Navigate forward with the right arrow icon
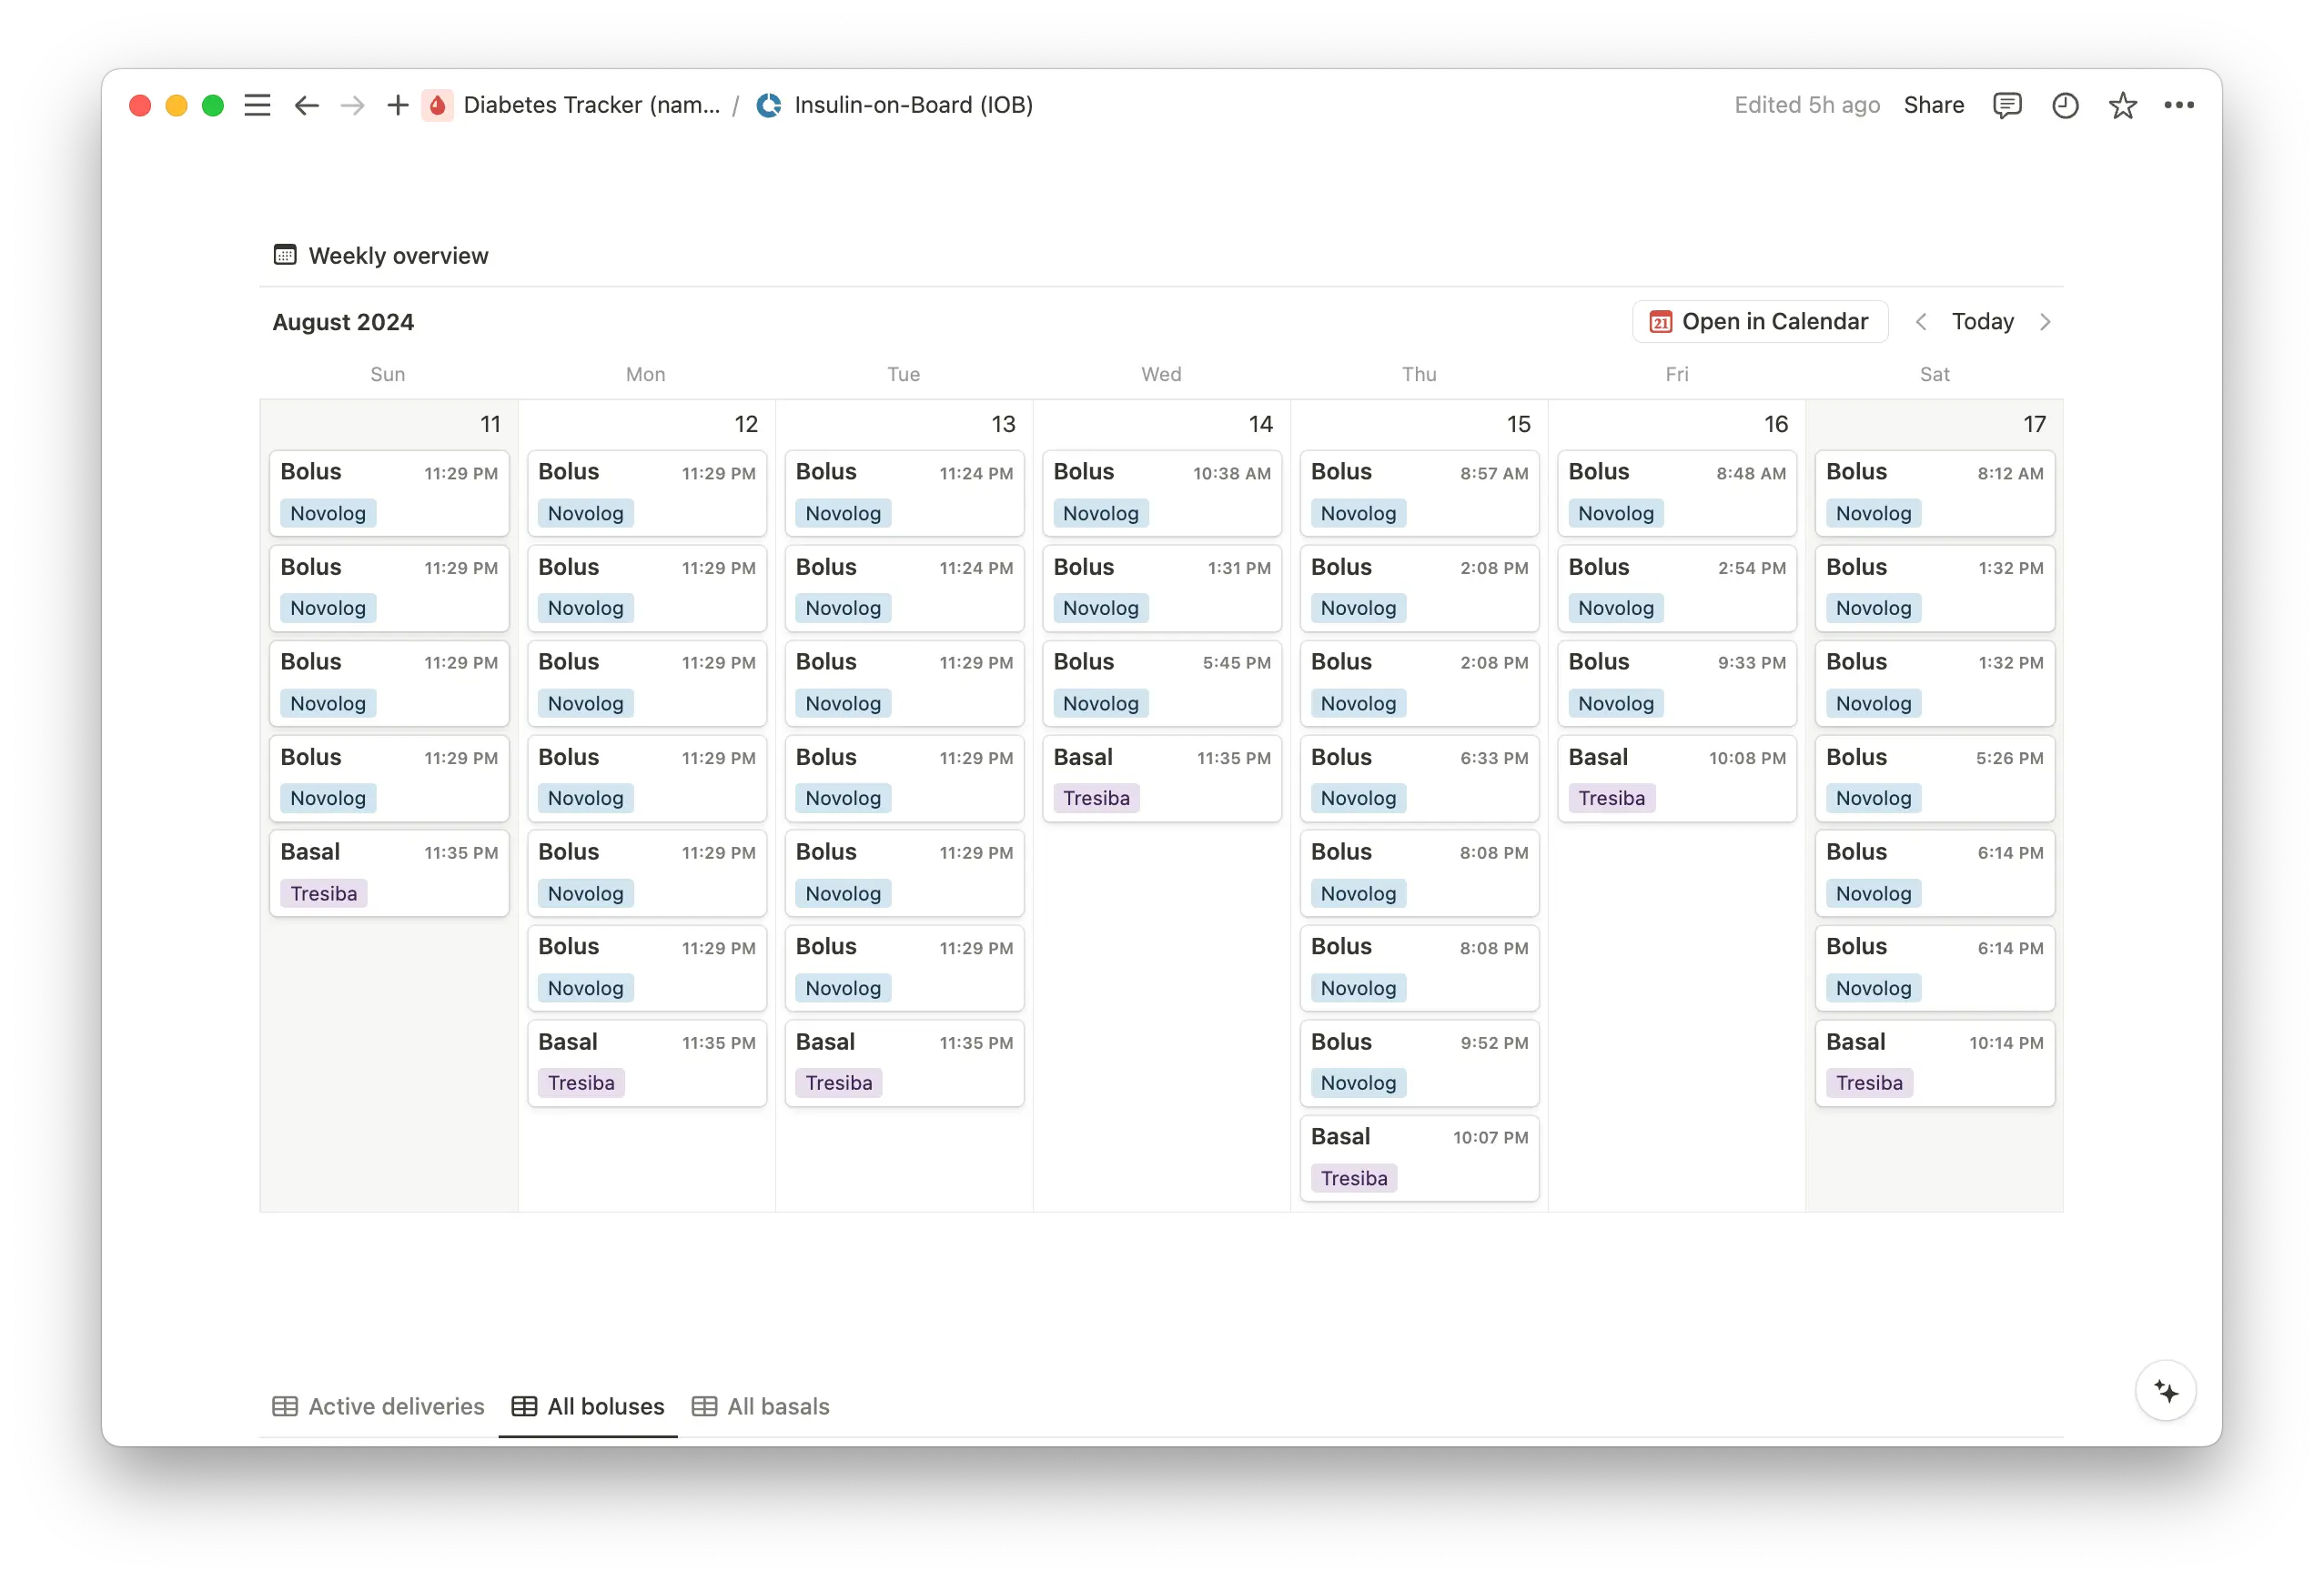 tap(351, 105)
